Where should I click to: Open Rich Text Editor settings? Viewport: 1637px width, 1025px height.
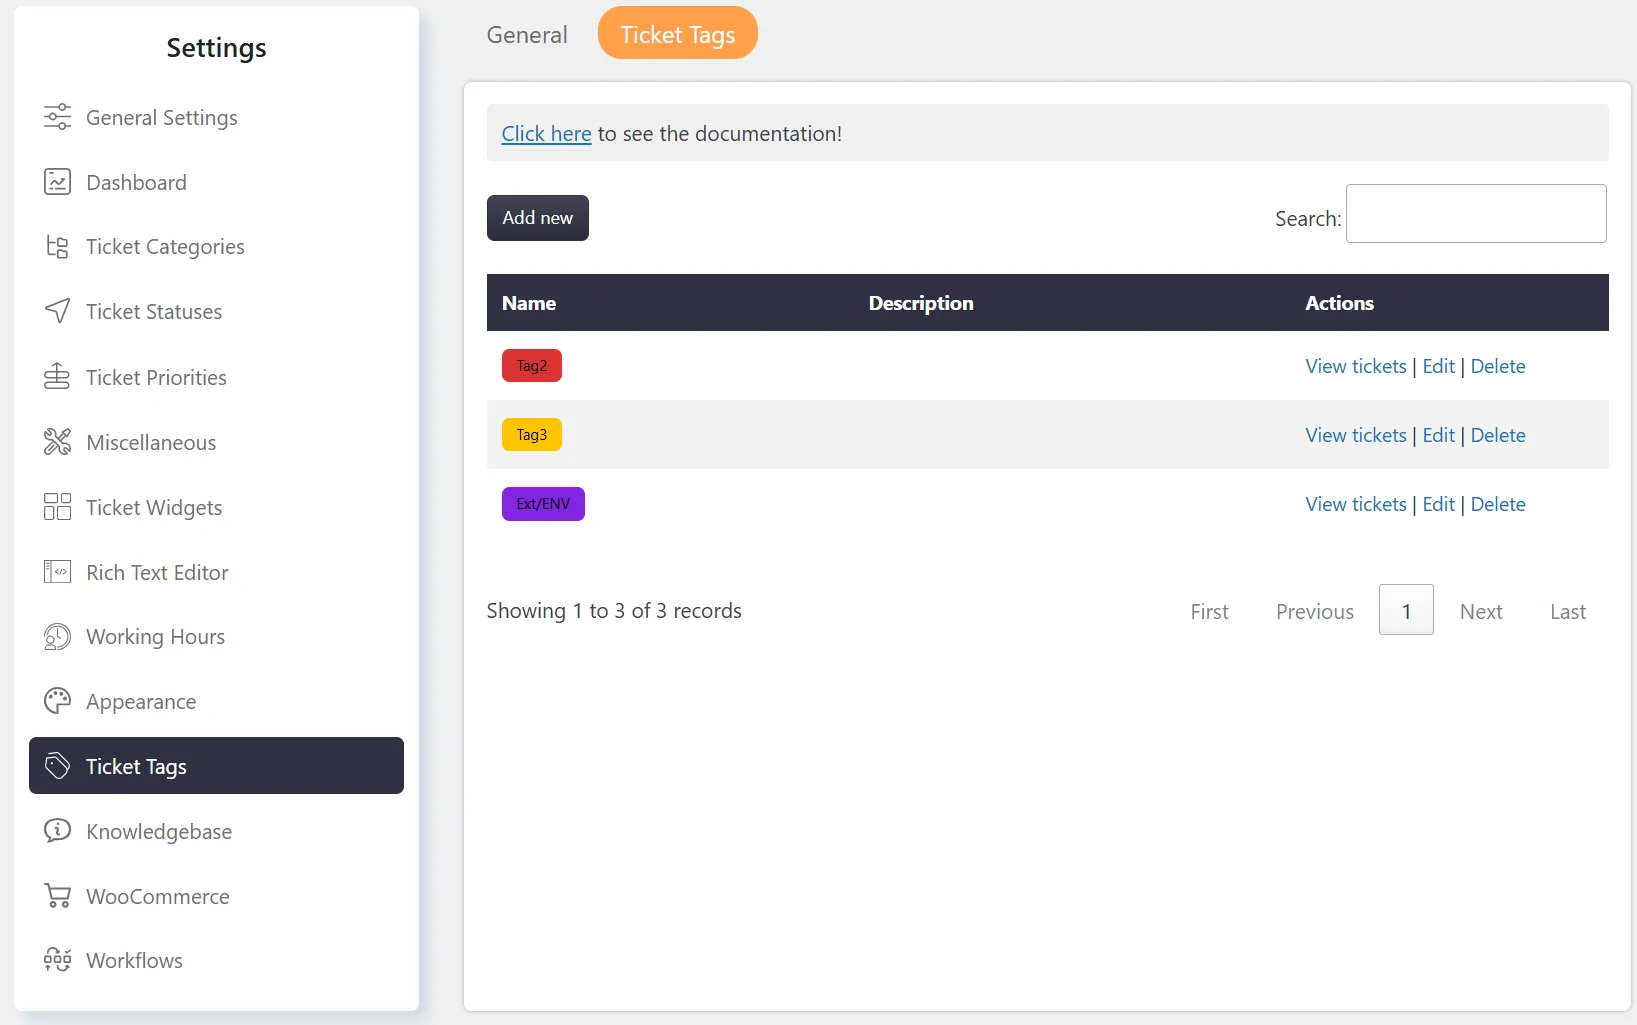click(157, 573)
